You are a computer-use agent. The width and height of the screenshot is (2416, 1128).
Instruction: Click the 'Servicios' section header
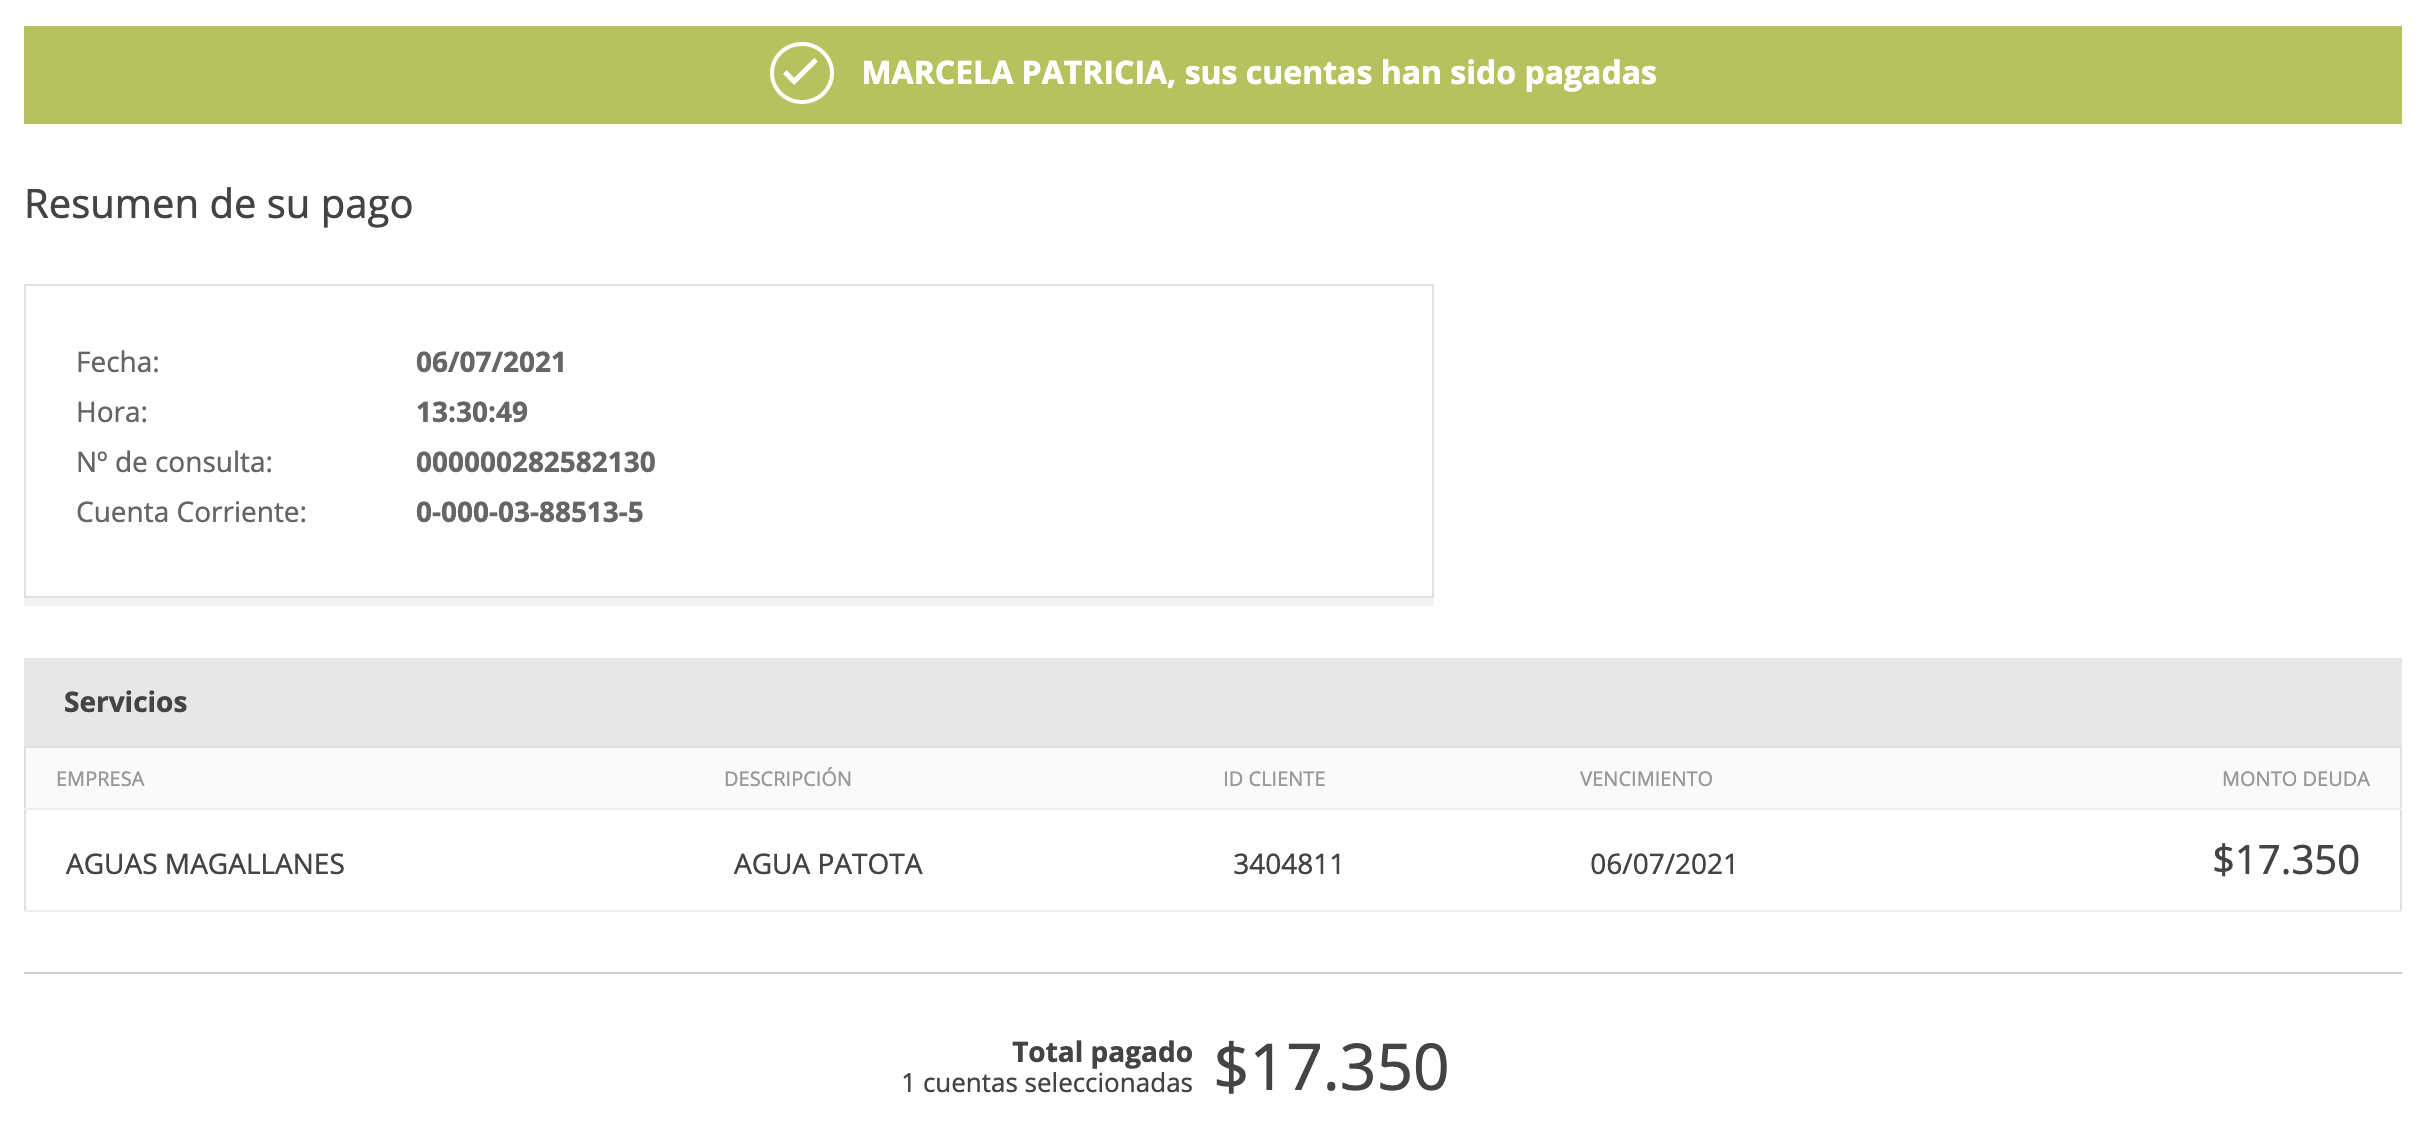[125, 702]
